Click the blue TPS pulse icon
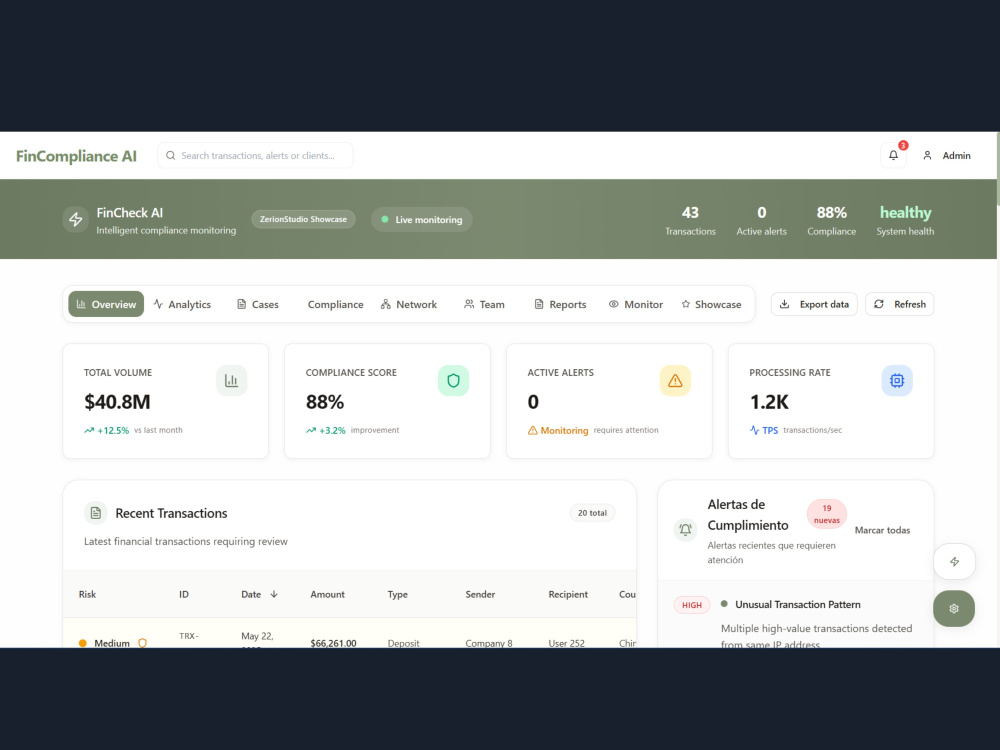This screenshot has width=1000, height=750. (754, 430)
